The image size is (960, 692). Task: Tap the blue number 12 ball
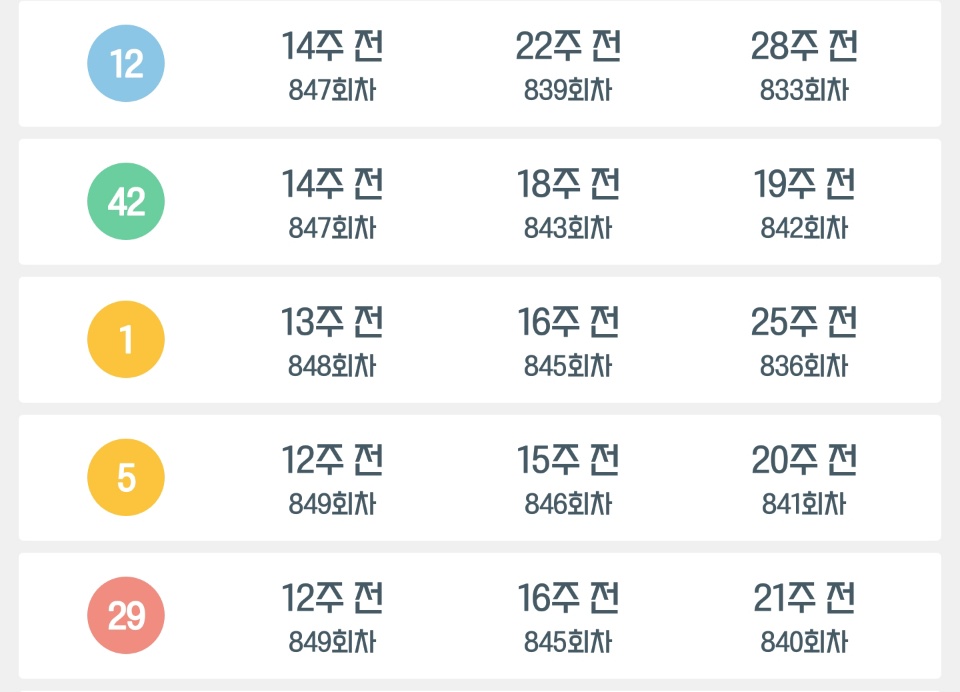[126, 63]
